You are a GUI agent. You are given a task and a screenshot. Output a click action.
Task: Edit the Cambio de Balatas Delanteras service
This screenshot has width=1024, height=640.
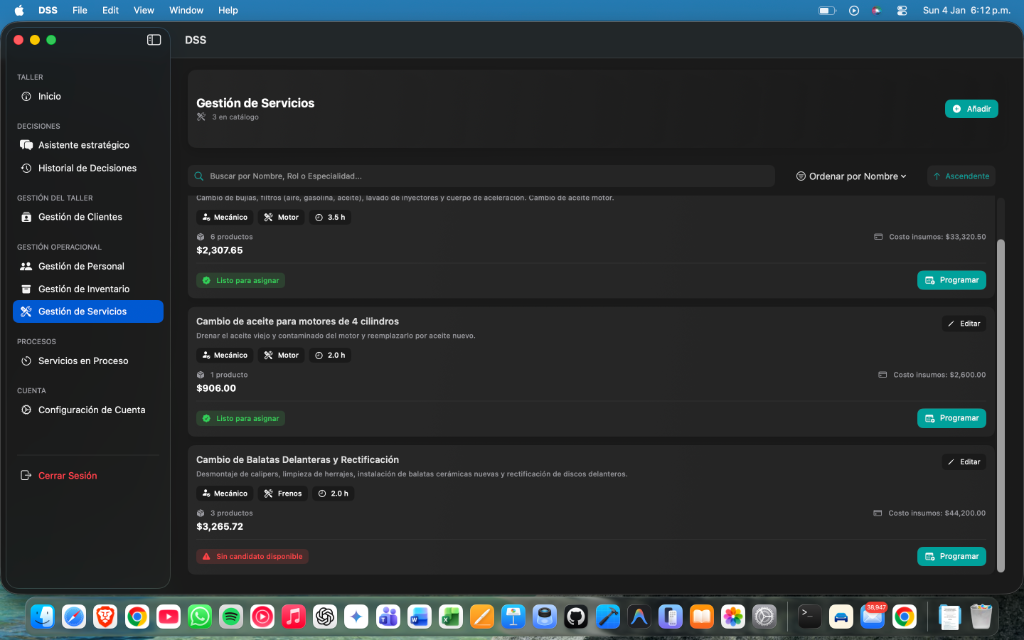[963, 461]
